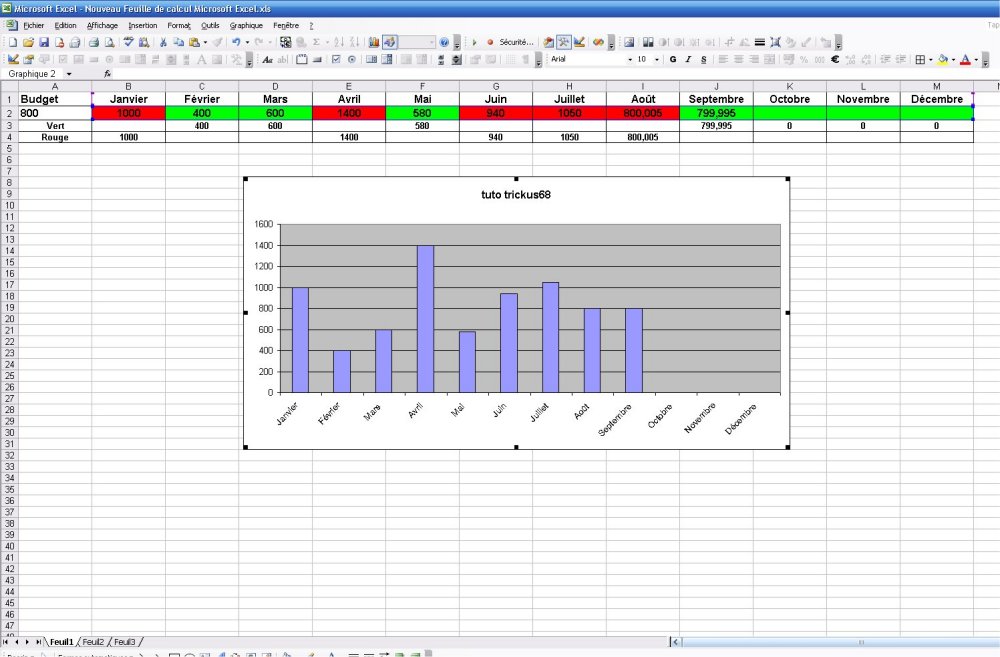Toggle Bold formatting button

[x=673, y=60]
